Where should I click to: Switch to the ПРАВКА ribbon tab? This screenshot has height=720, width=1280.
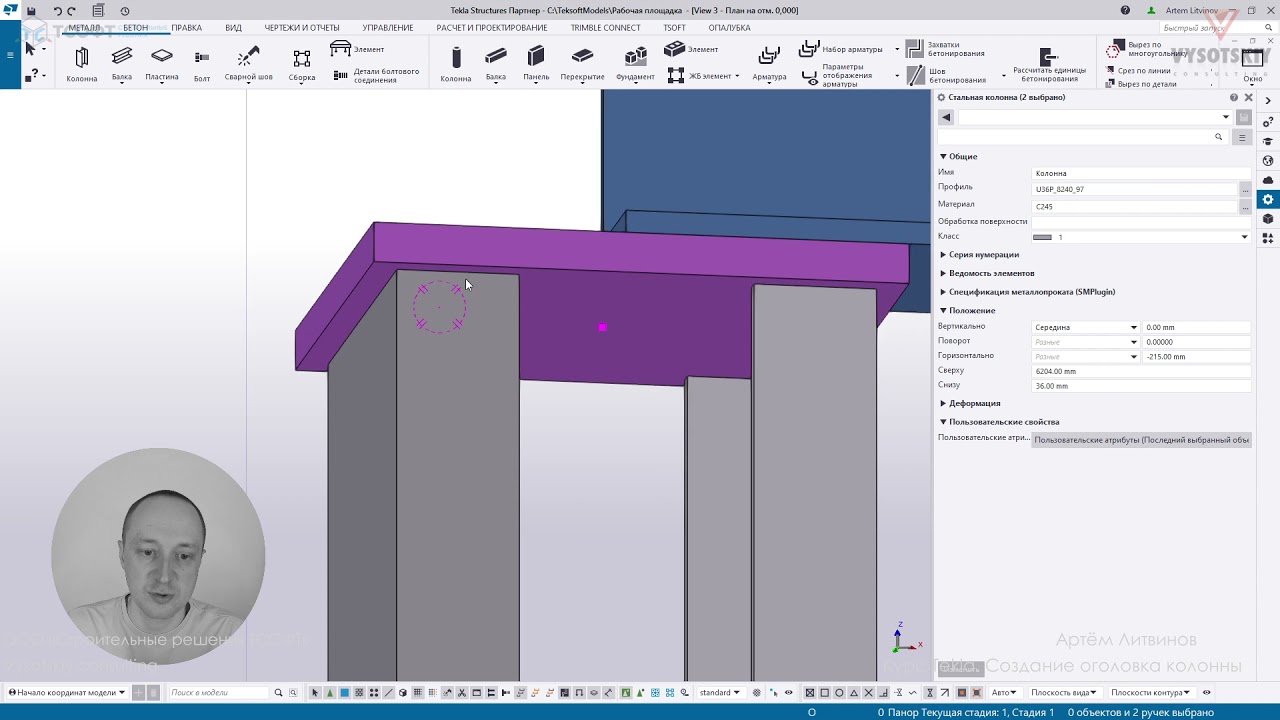click(x=186, y=28)
